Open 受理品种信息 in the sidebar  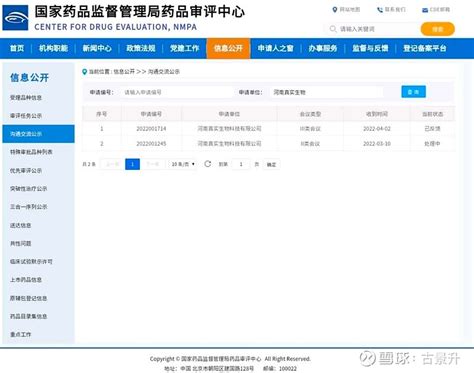pos(26,98)
